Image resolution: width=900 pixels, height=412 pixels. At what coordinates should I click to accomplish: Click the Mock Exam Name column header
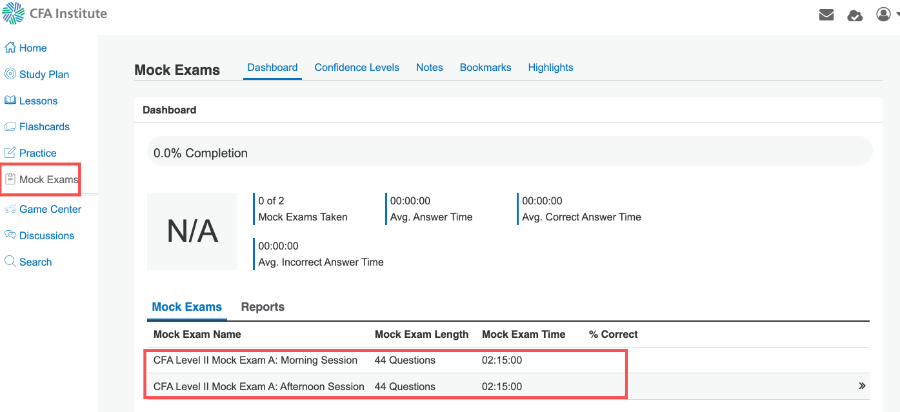[x=197, y=334]
